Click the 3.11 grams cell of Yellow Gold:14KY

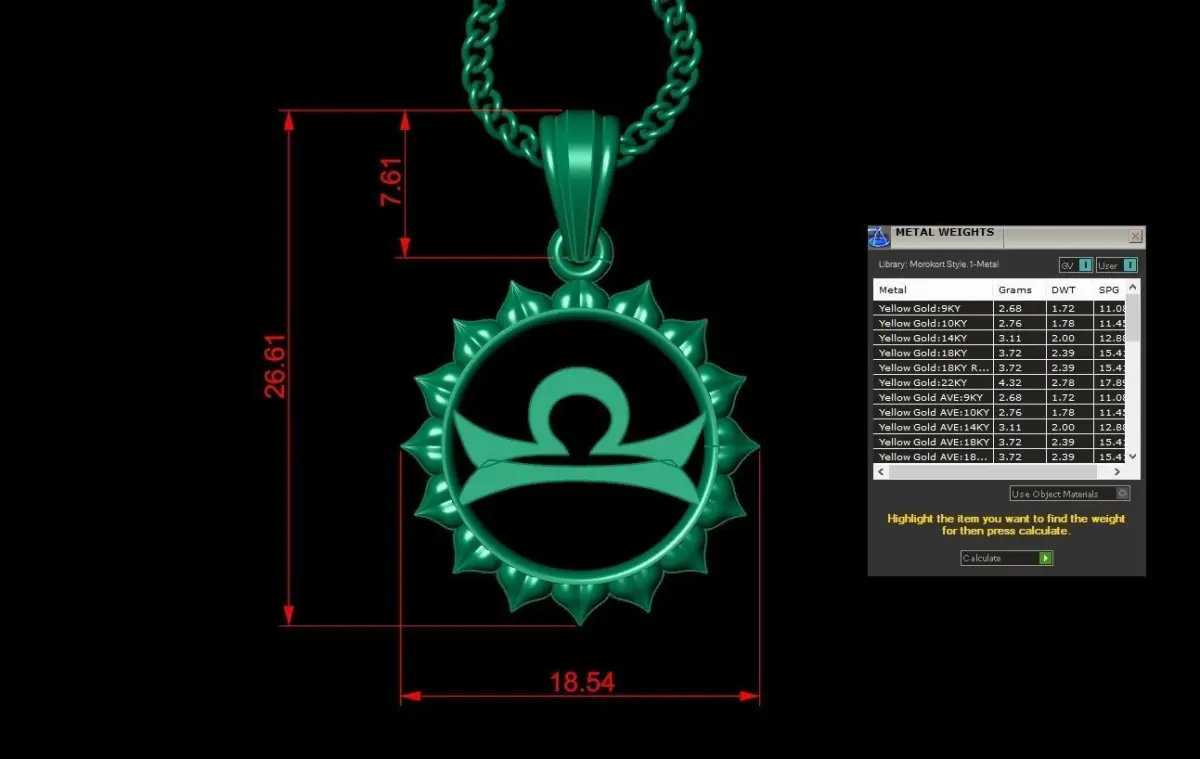click(1019, 338)
